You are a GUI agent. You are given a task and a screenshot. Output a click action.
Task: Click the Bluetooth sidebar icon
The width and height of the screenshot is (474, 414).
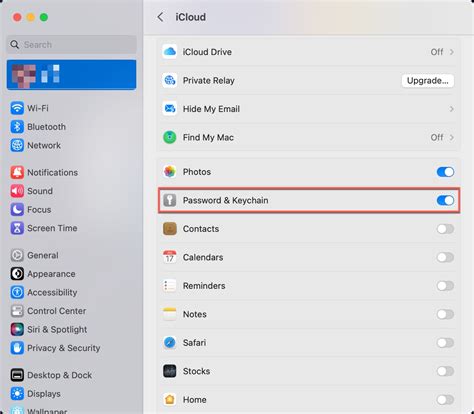(x=17, y=127)
